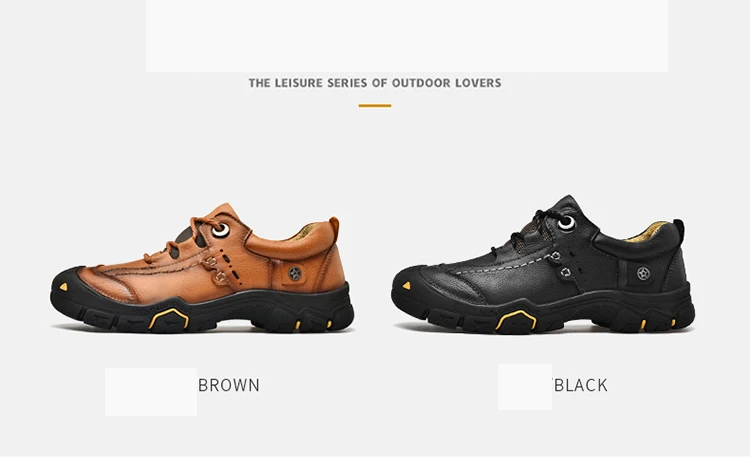Select the BLACK color label
750x463 pixels.
pos(581,385)
